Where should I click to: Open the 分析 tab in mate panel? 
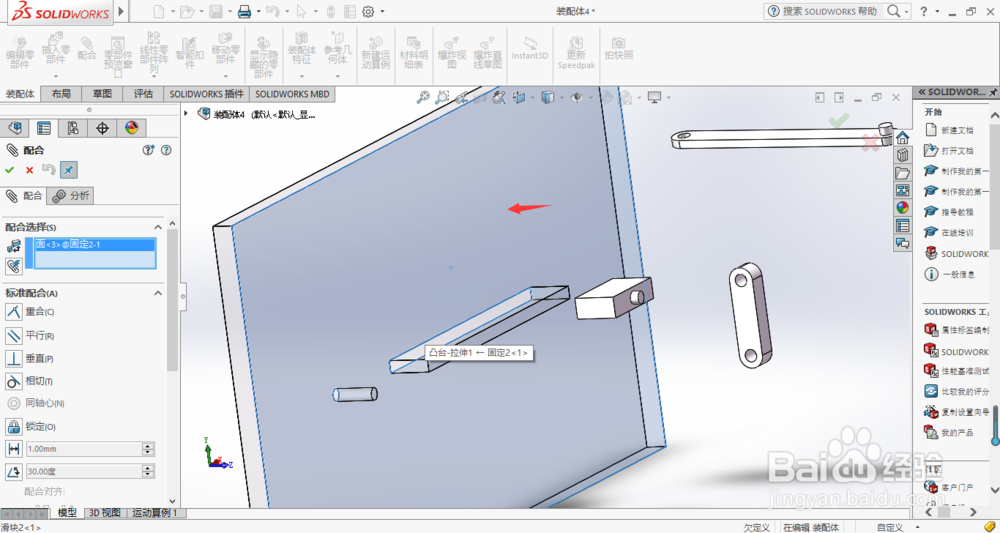[x=71, y=196]
